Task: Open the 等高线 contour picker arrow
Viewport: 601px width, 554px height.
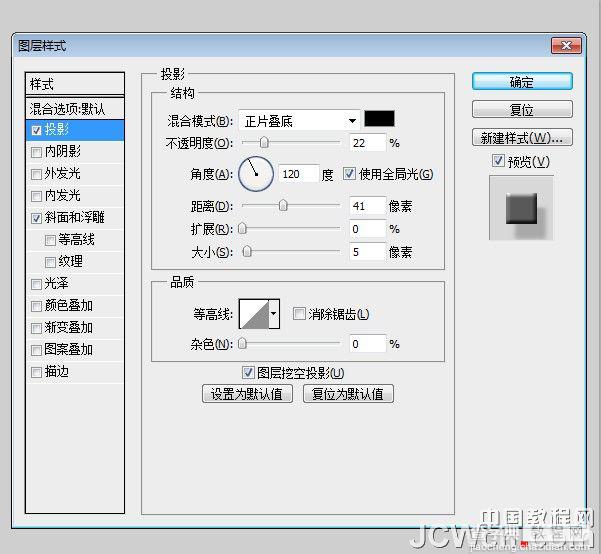Action: (x=274, y=314)
